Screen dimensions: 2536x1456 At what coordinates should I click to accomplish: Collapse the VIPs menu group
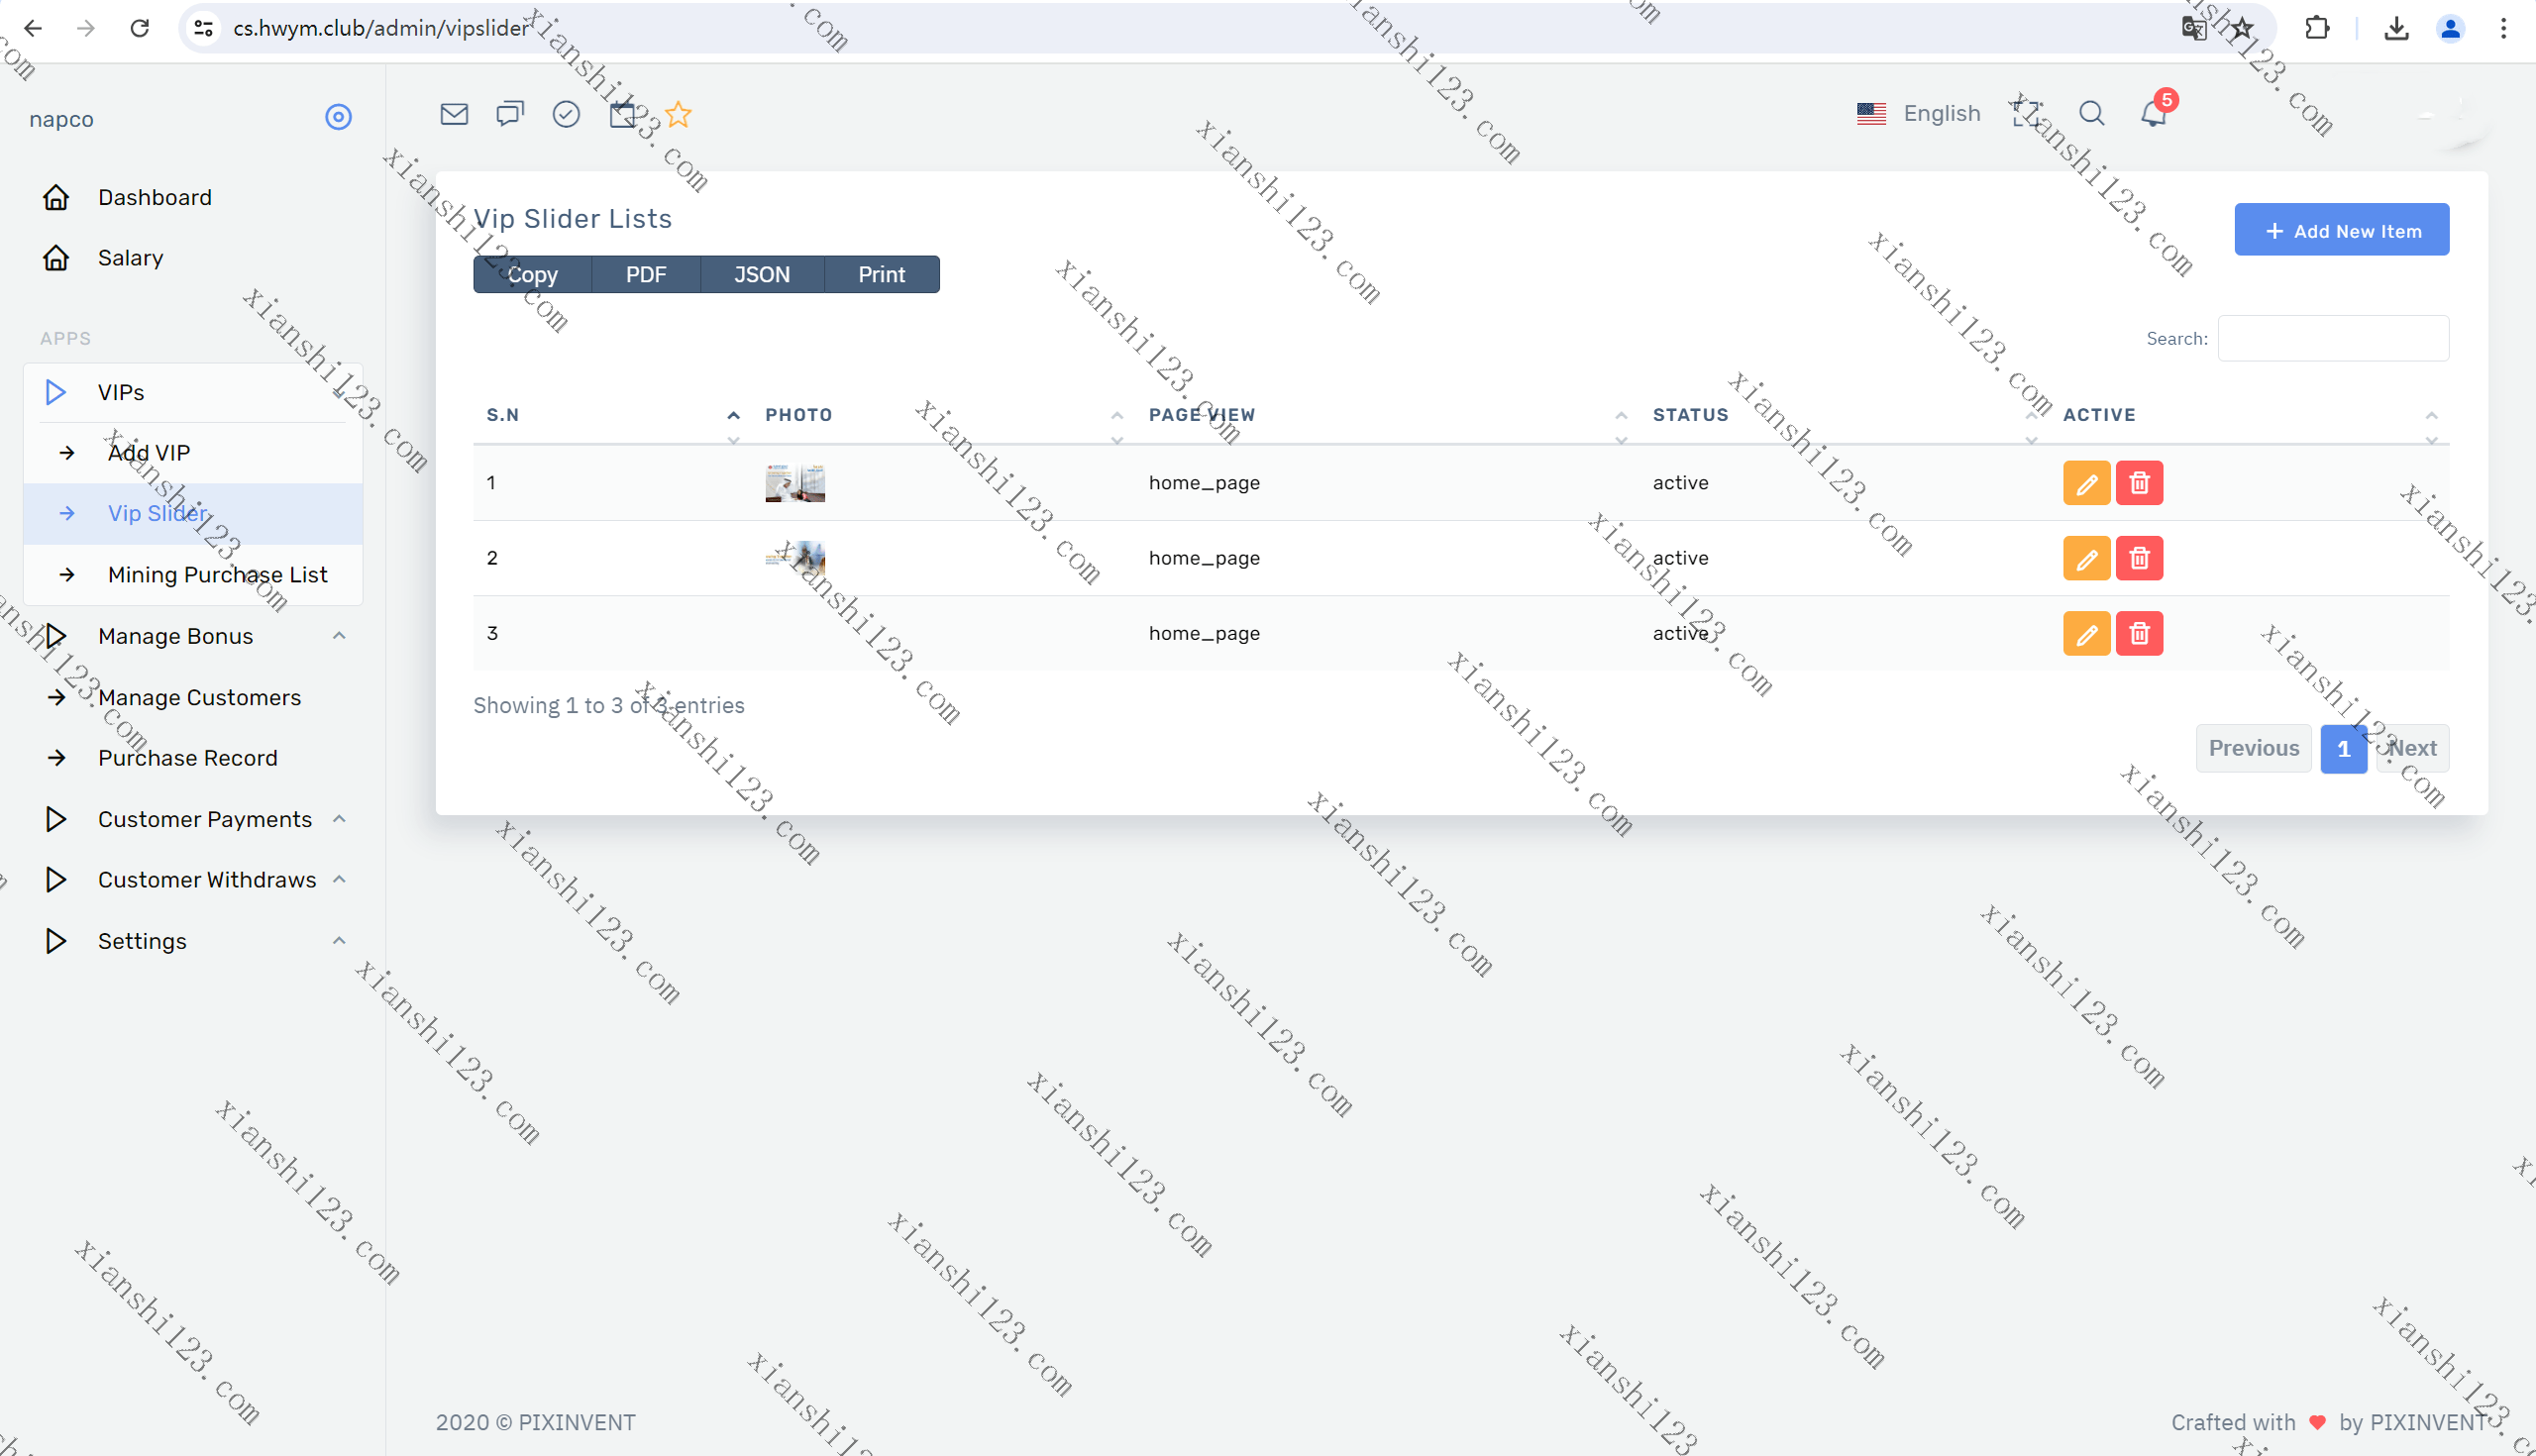[193, 392]
